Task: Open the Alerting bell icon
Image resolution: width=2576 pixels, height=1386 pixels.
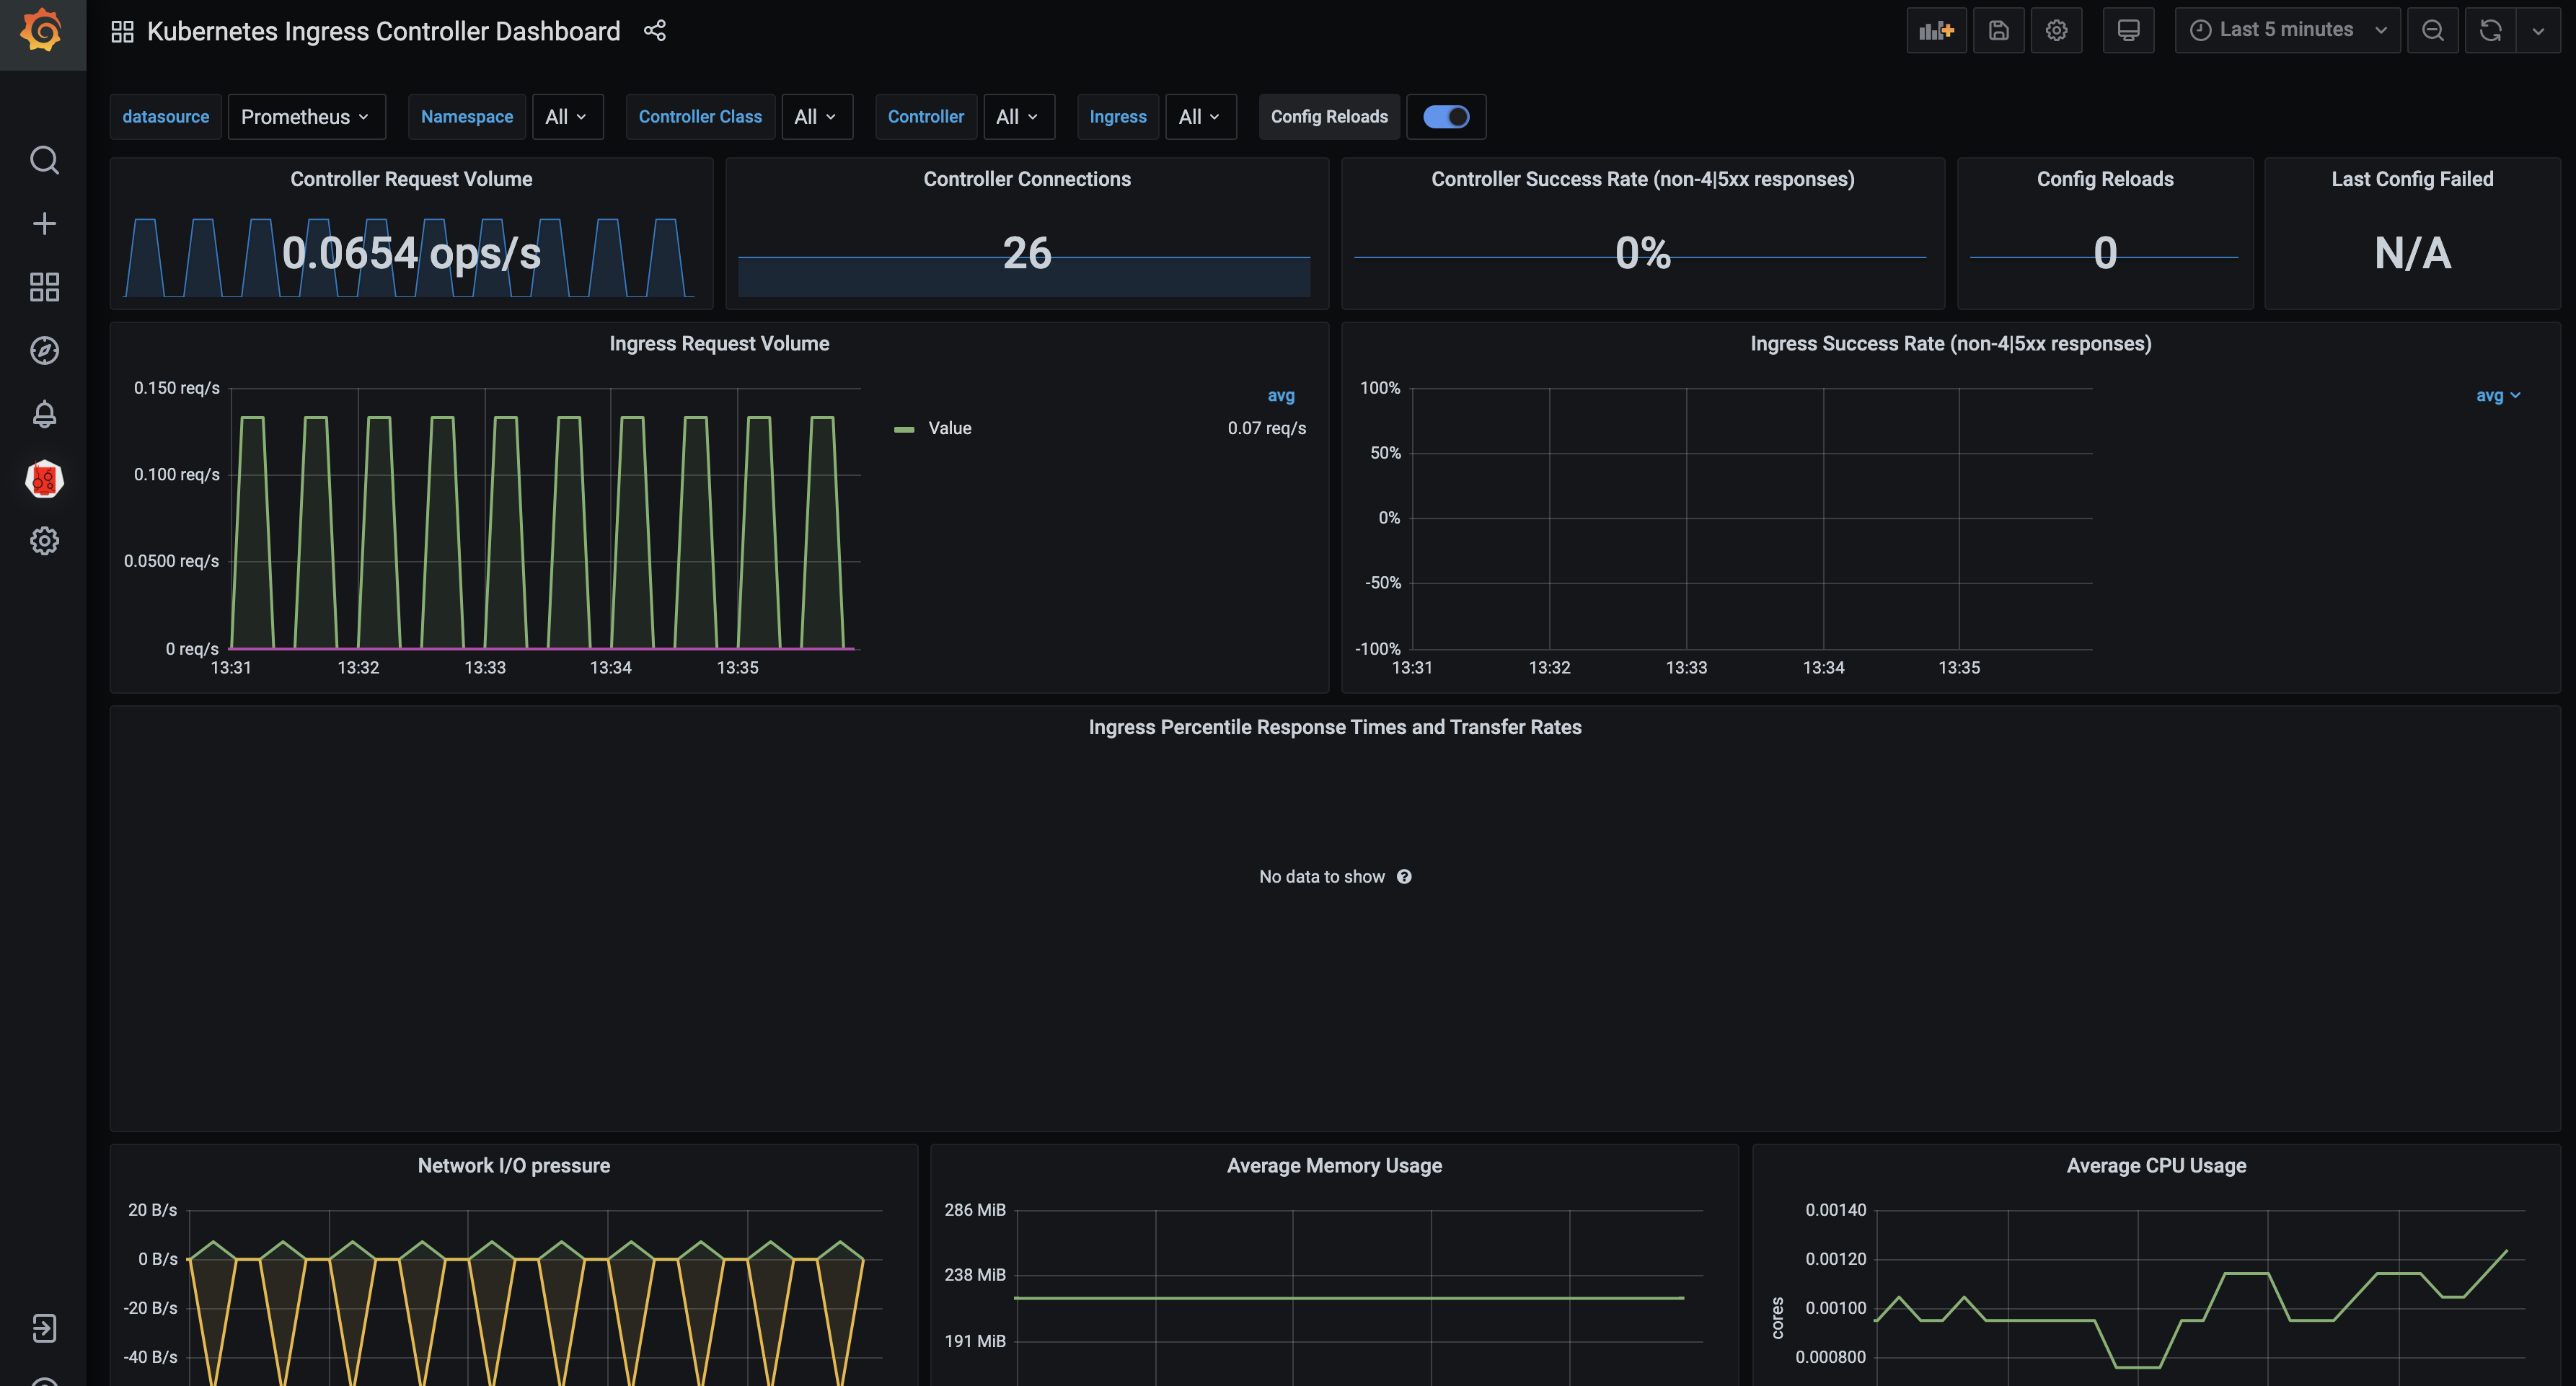Action: coord(44,414)
